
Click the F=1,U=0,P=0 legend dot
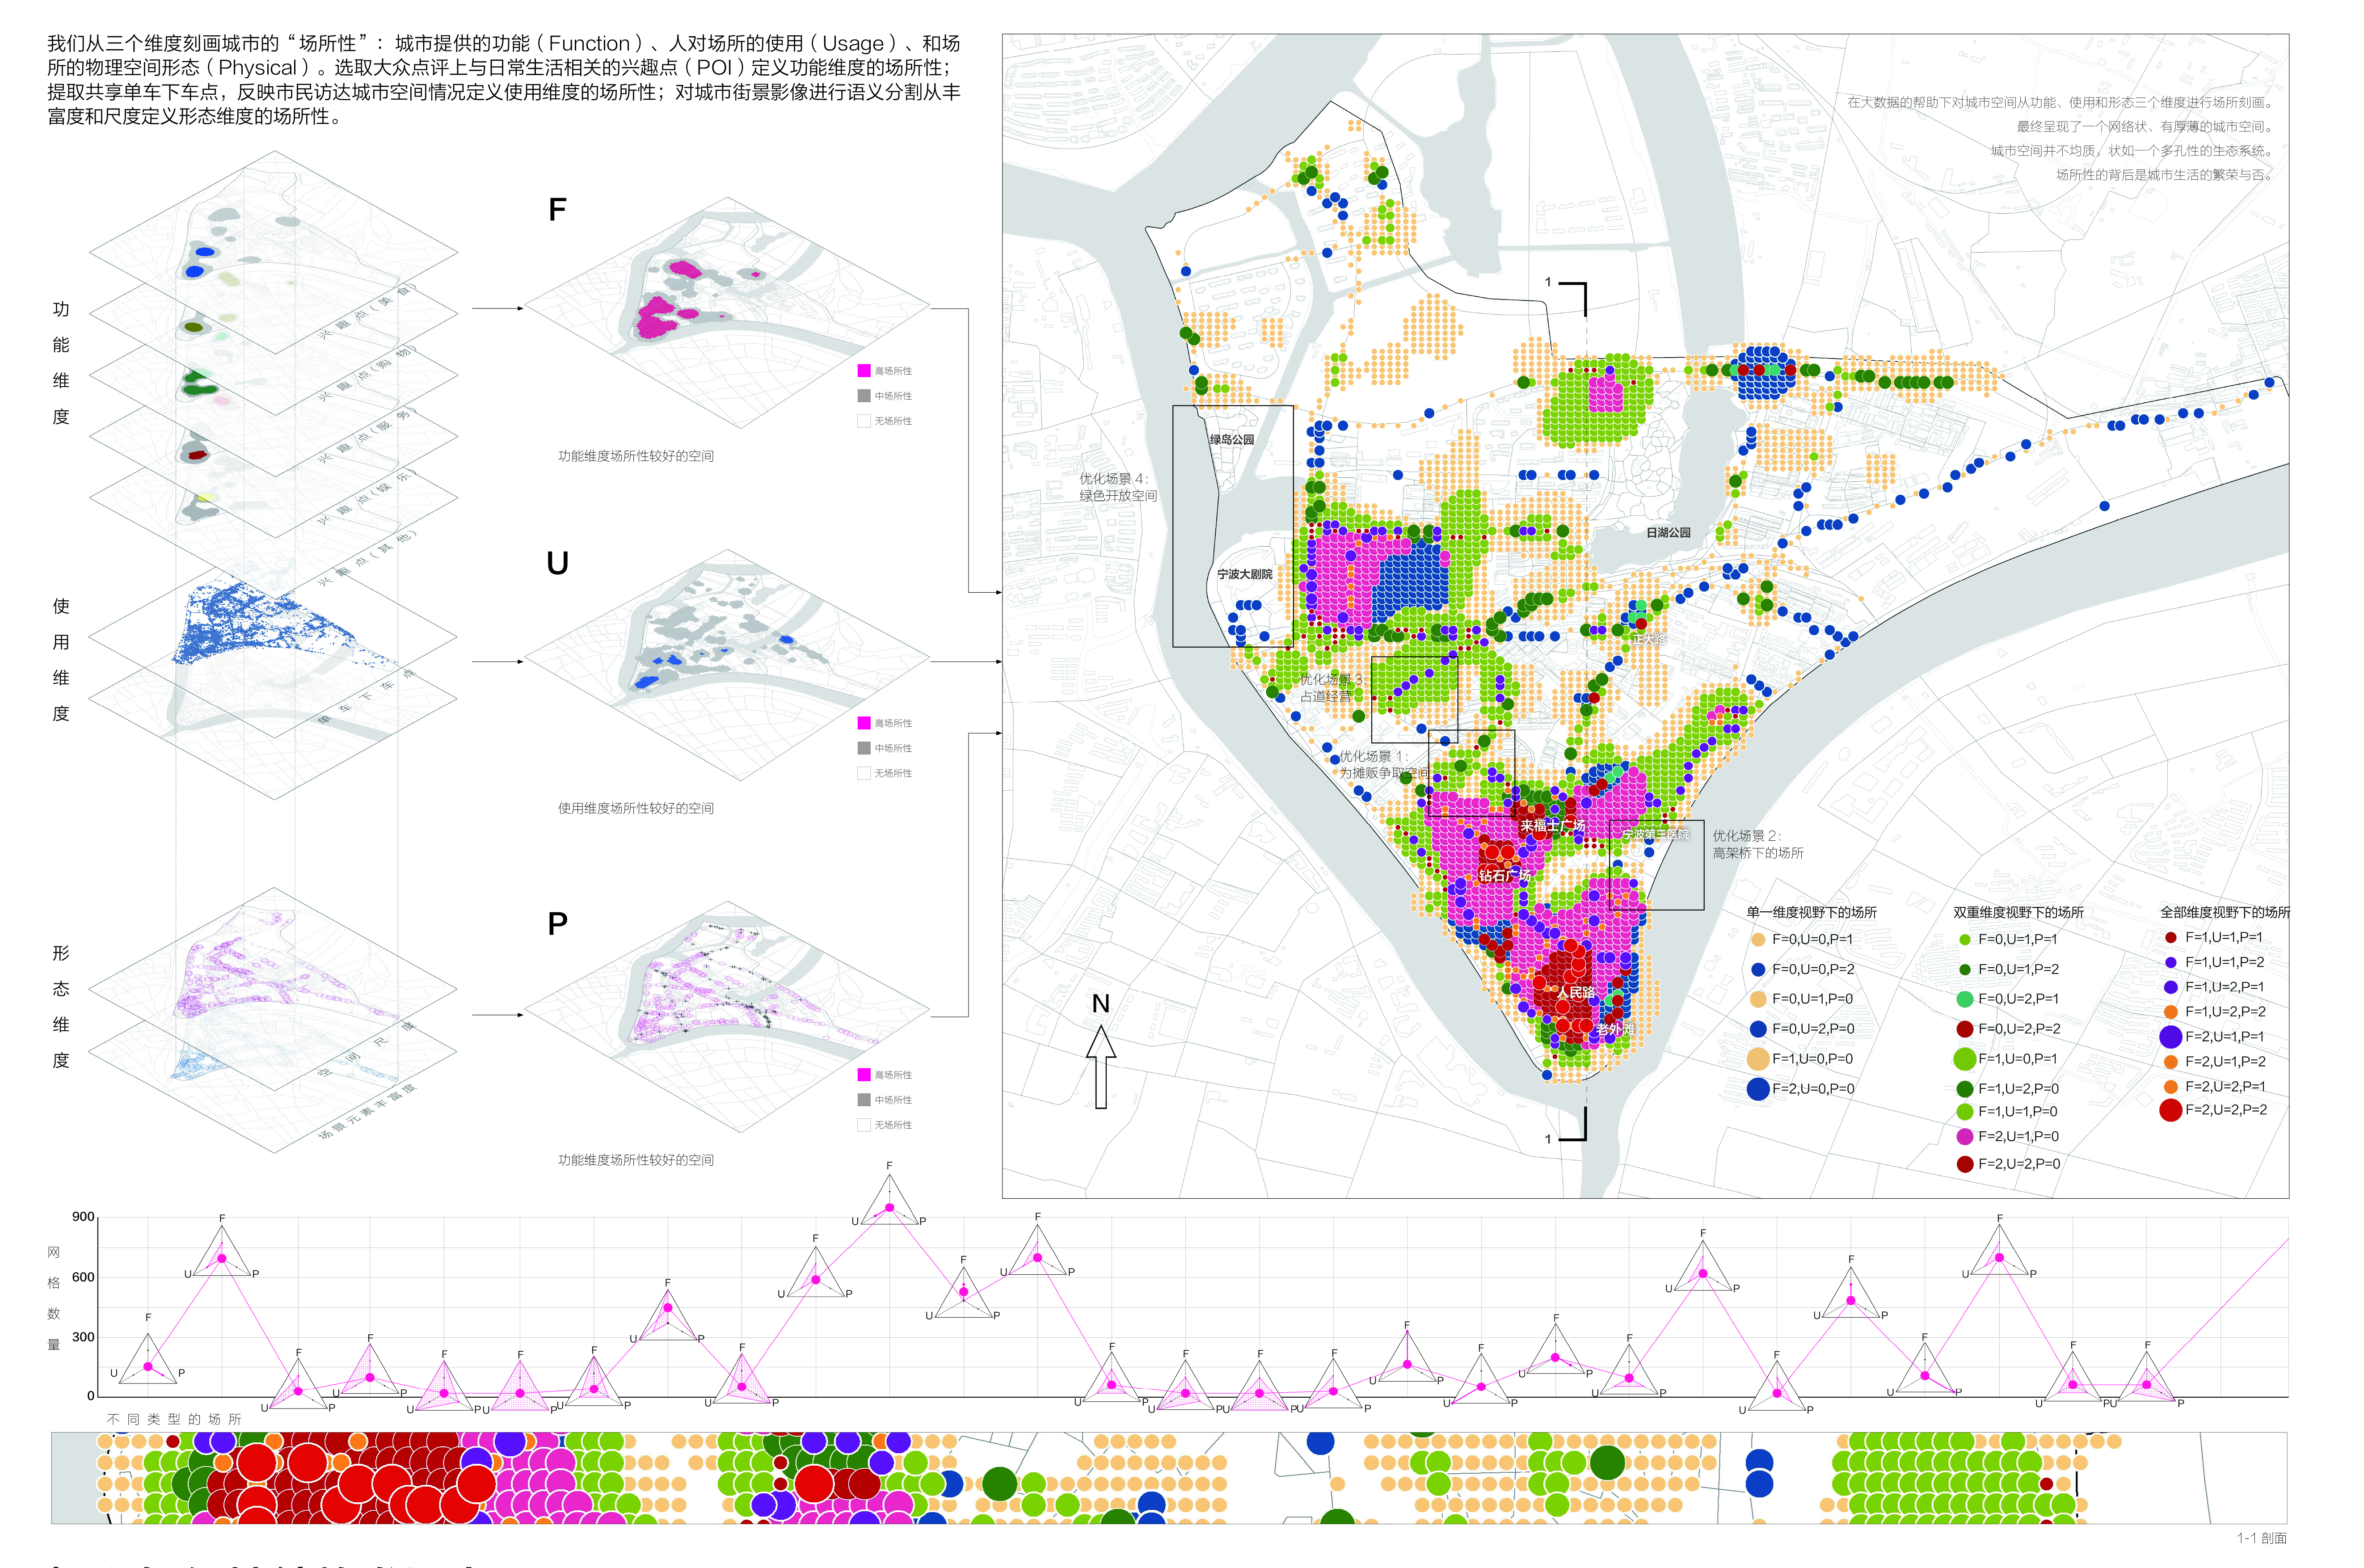[x=1758, y=1059]
